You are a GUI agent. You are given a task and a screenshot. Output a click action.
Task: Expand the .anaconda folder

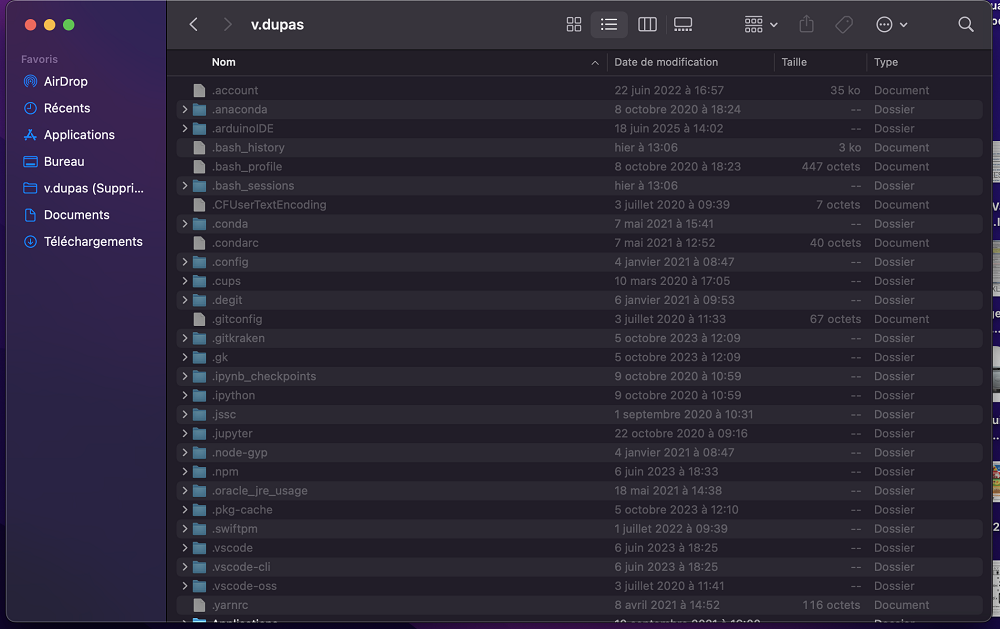[x=185, y=110]
